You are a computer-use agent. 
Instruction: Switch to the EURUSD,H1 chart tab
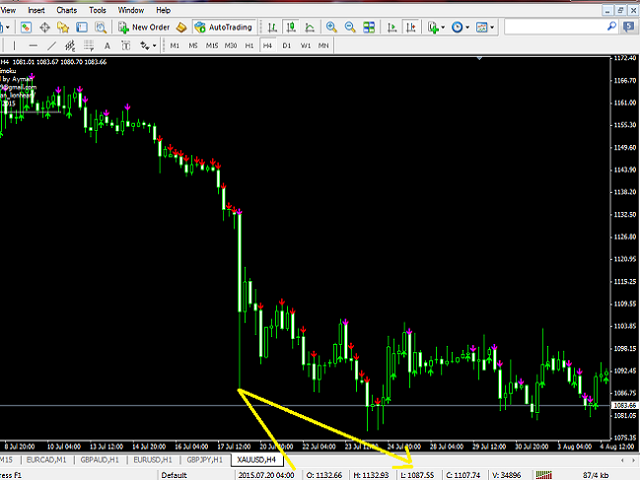[153, 460]
